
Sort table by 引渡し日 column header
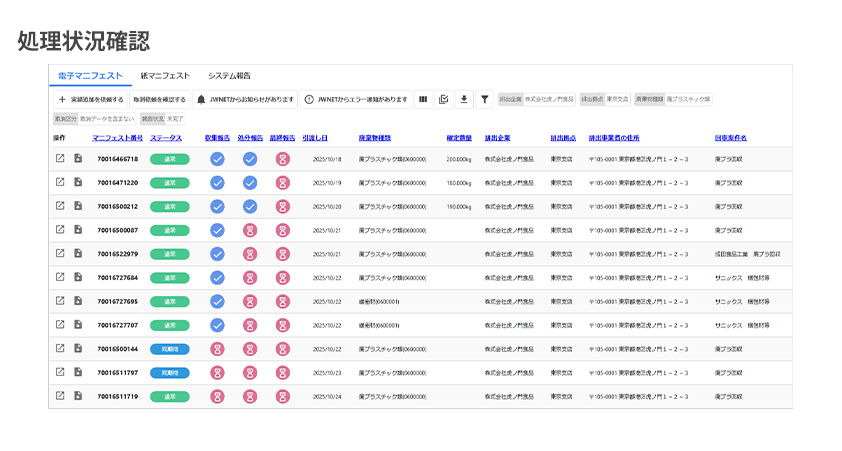[315, 138]
